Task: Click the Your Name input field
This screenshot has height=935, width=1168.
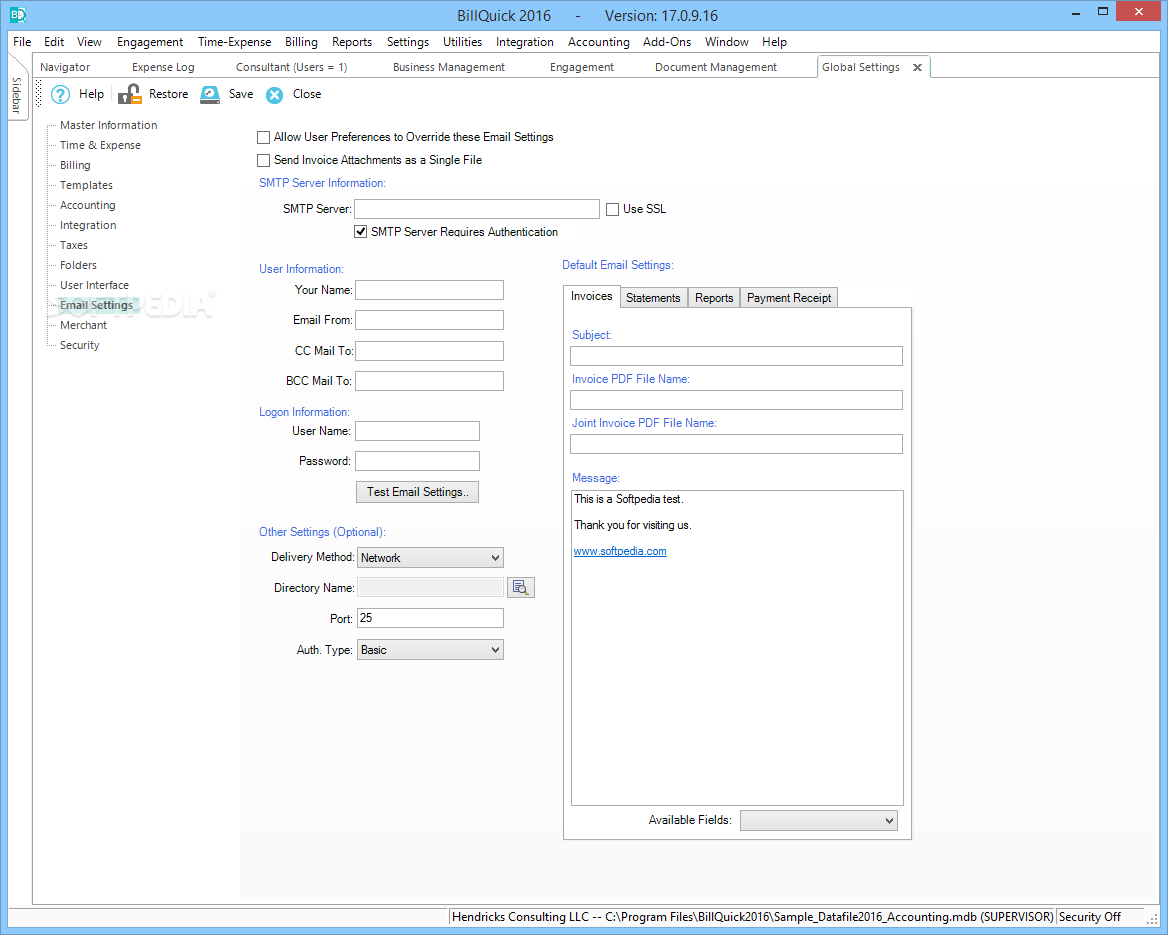Action: pos(429,291)
